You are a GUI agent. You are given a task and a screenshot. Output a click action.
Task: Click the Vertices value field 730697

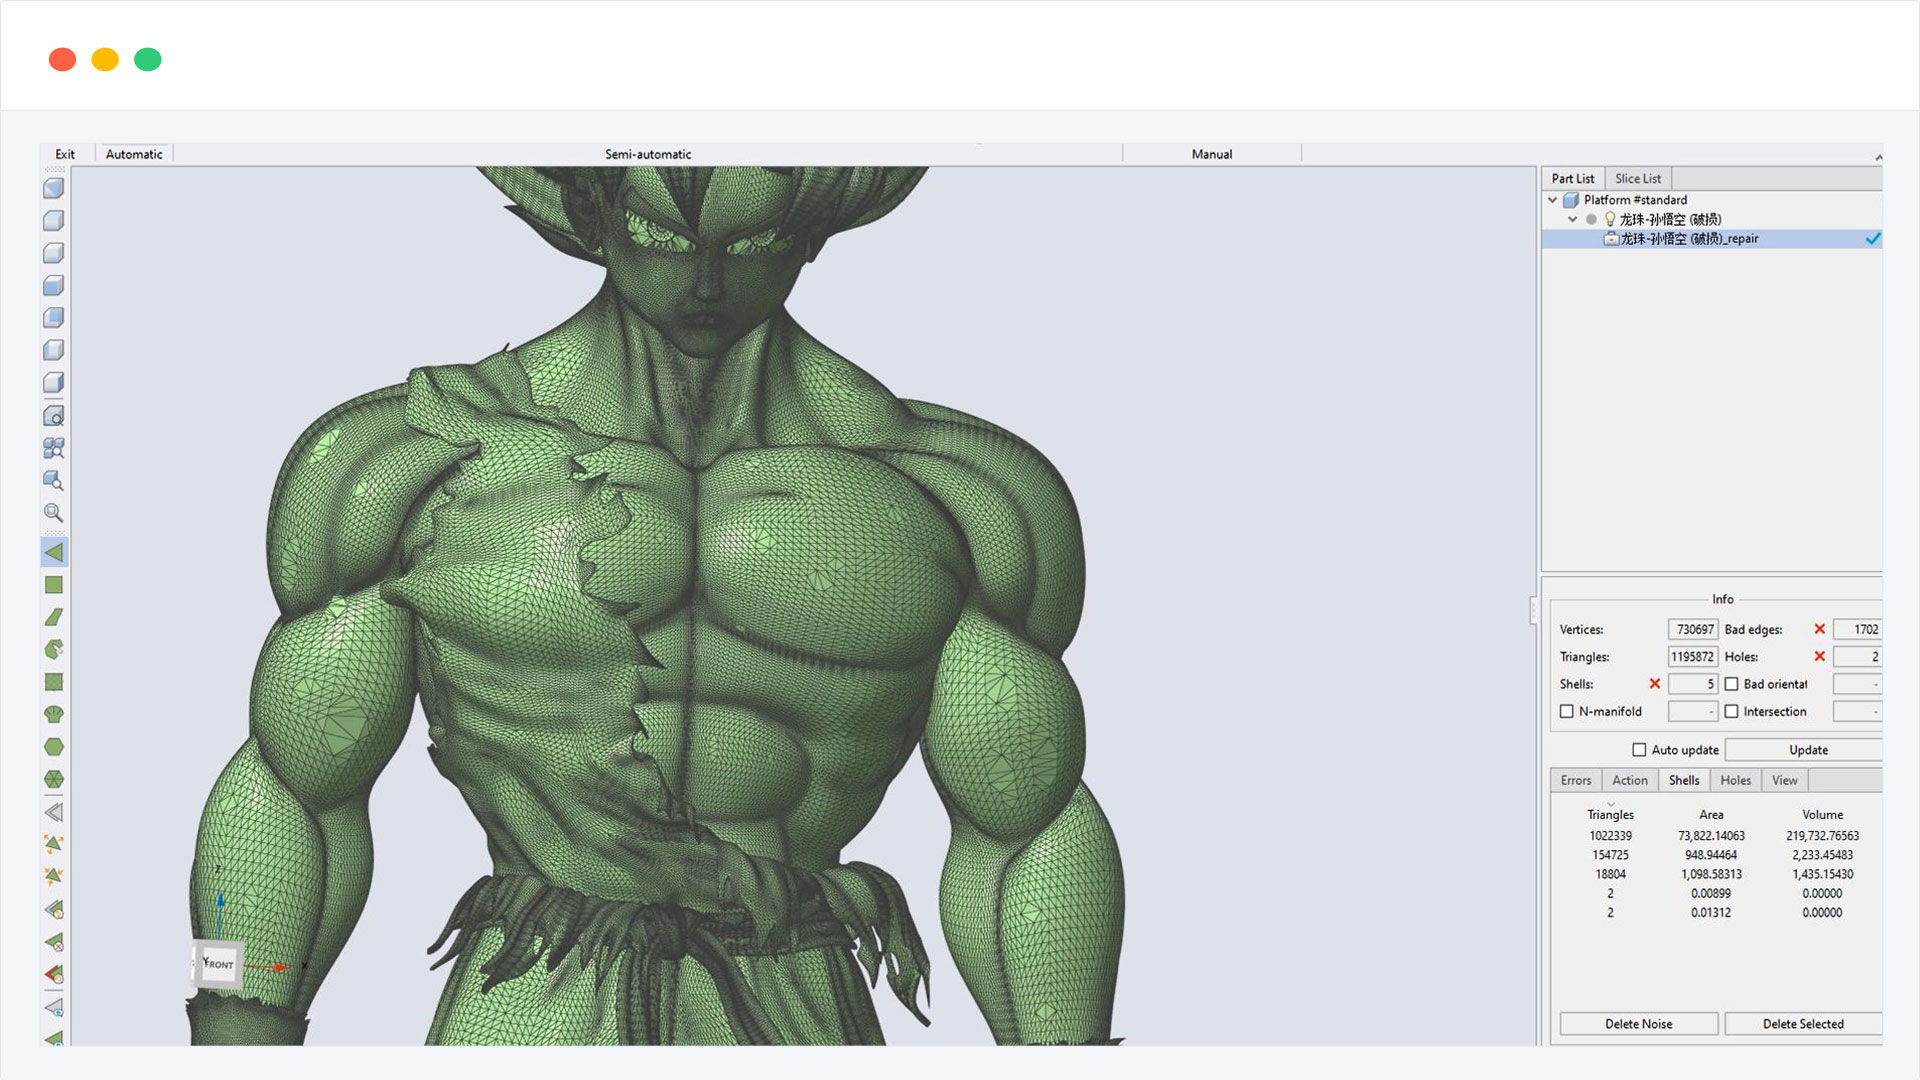1693,630
